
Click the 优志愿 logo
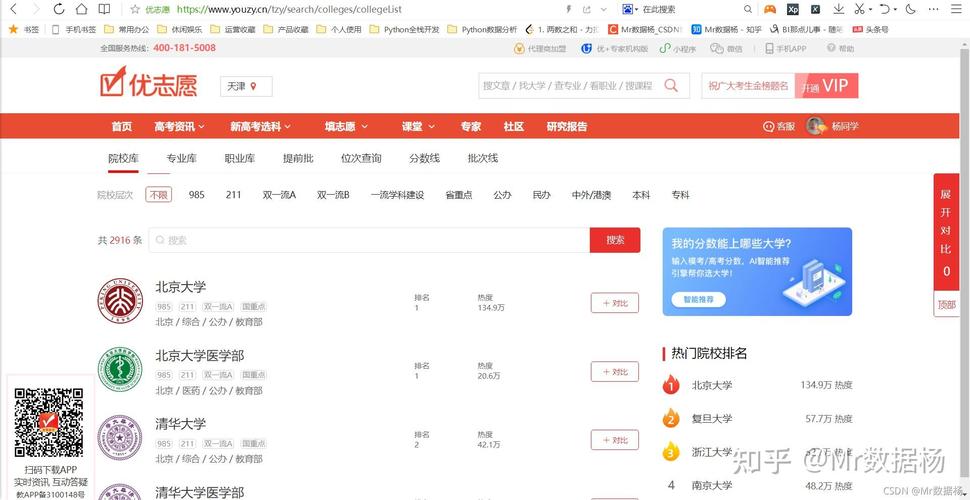(x=148, y=82)
